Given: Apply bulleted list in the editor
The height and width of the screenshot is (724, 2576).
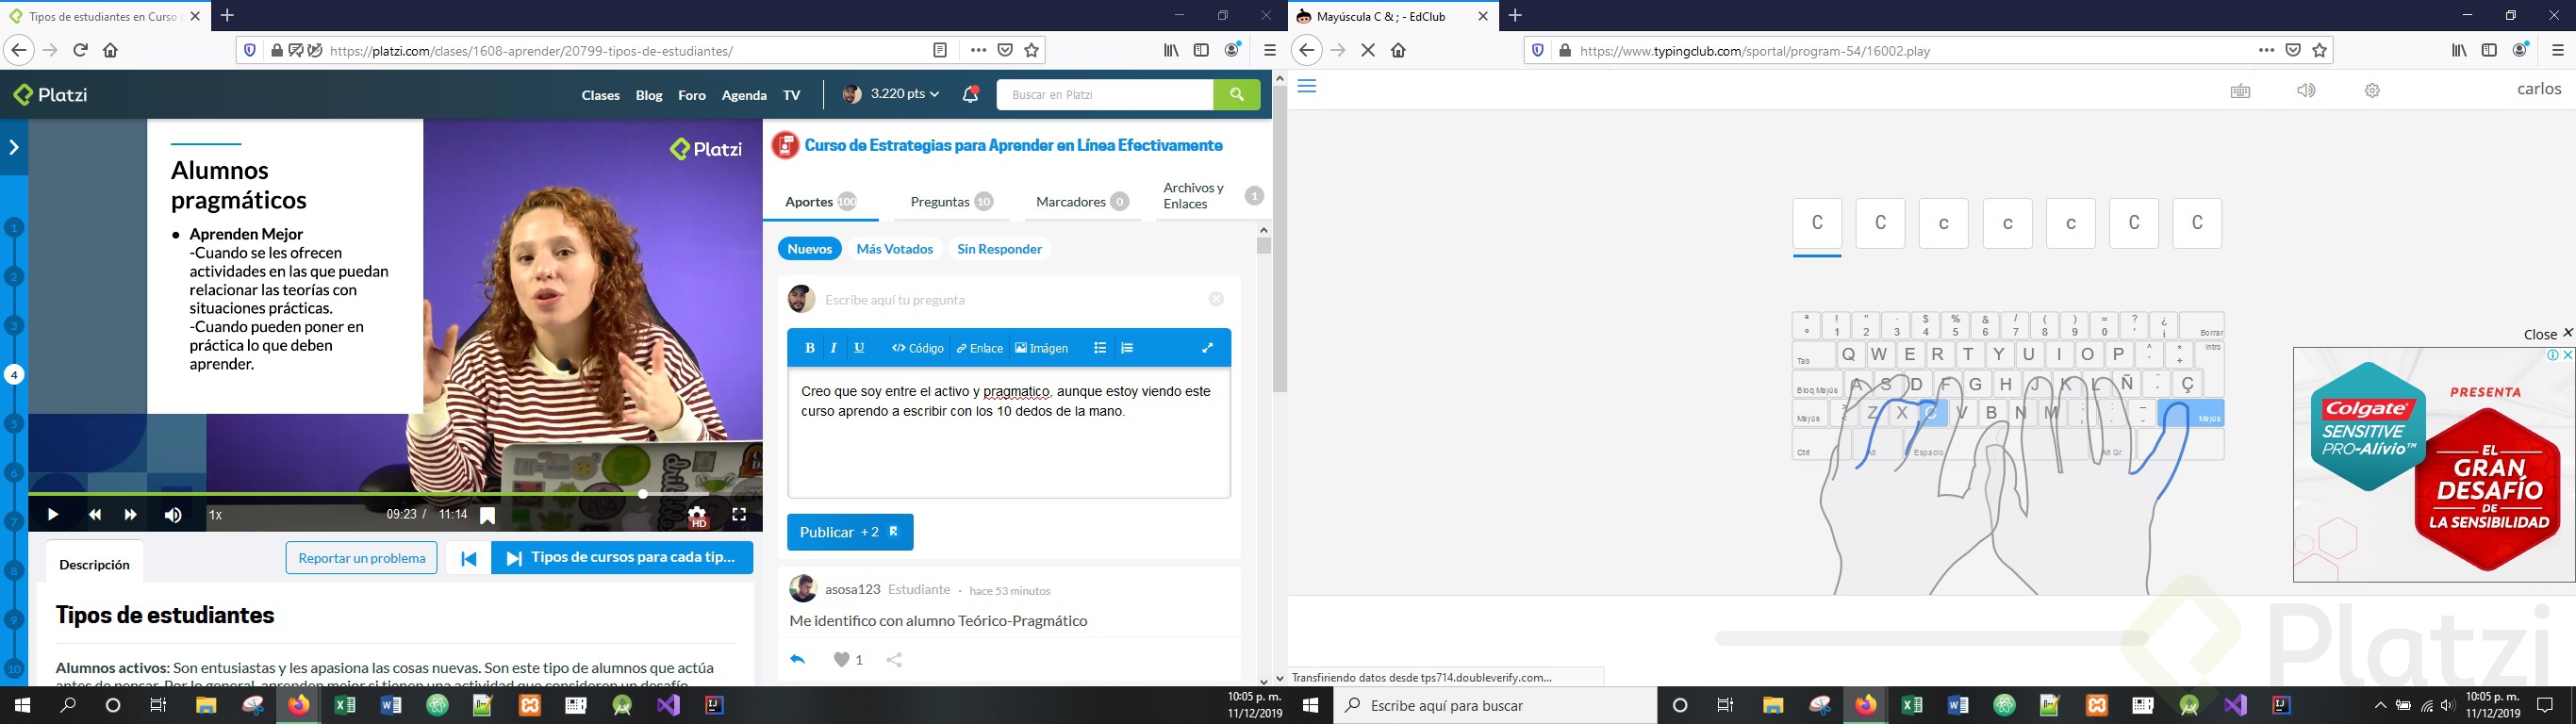Looking at the screenshot, I should [1100, 348].
